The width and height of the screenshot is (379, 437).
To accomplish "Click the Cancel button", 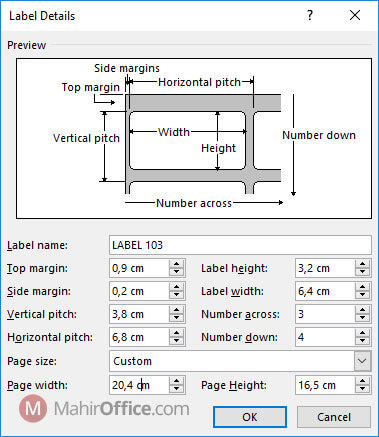I will click(x=334, y=417).
